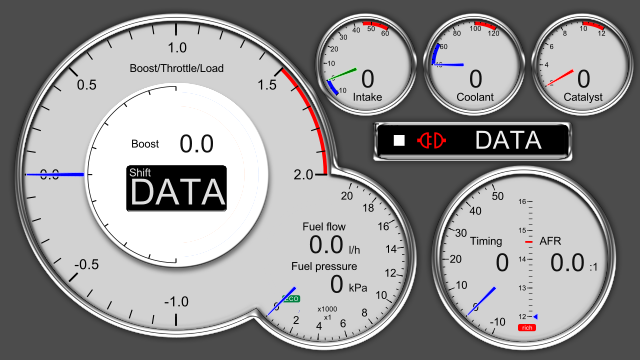Click the Fuel flow value readout
Screen dimensions: 640x360
(326, 245)
